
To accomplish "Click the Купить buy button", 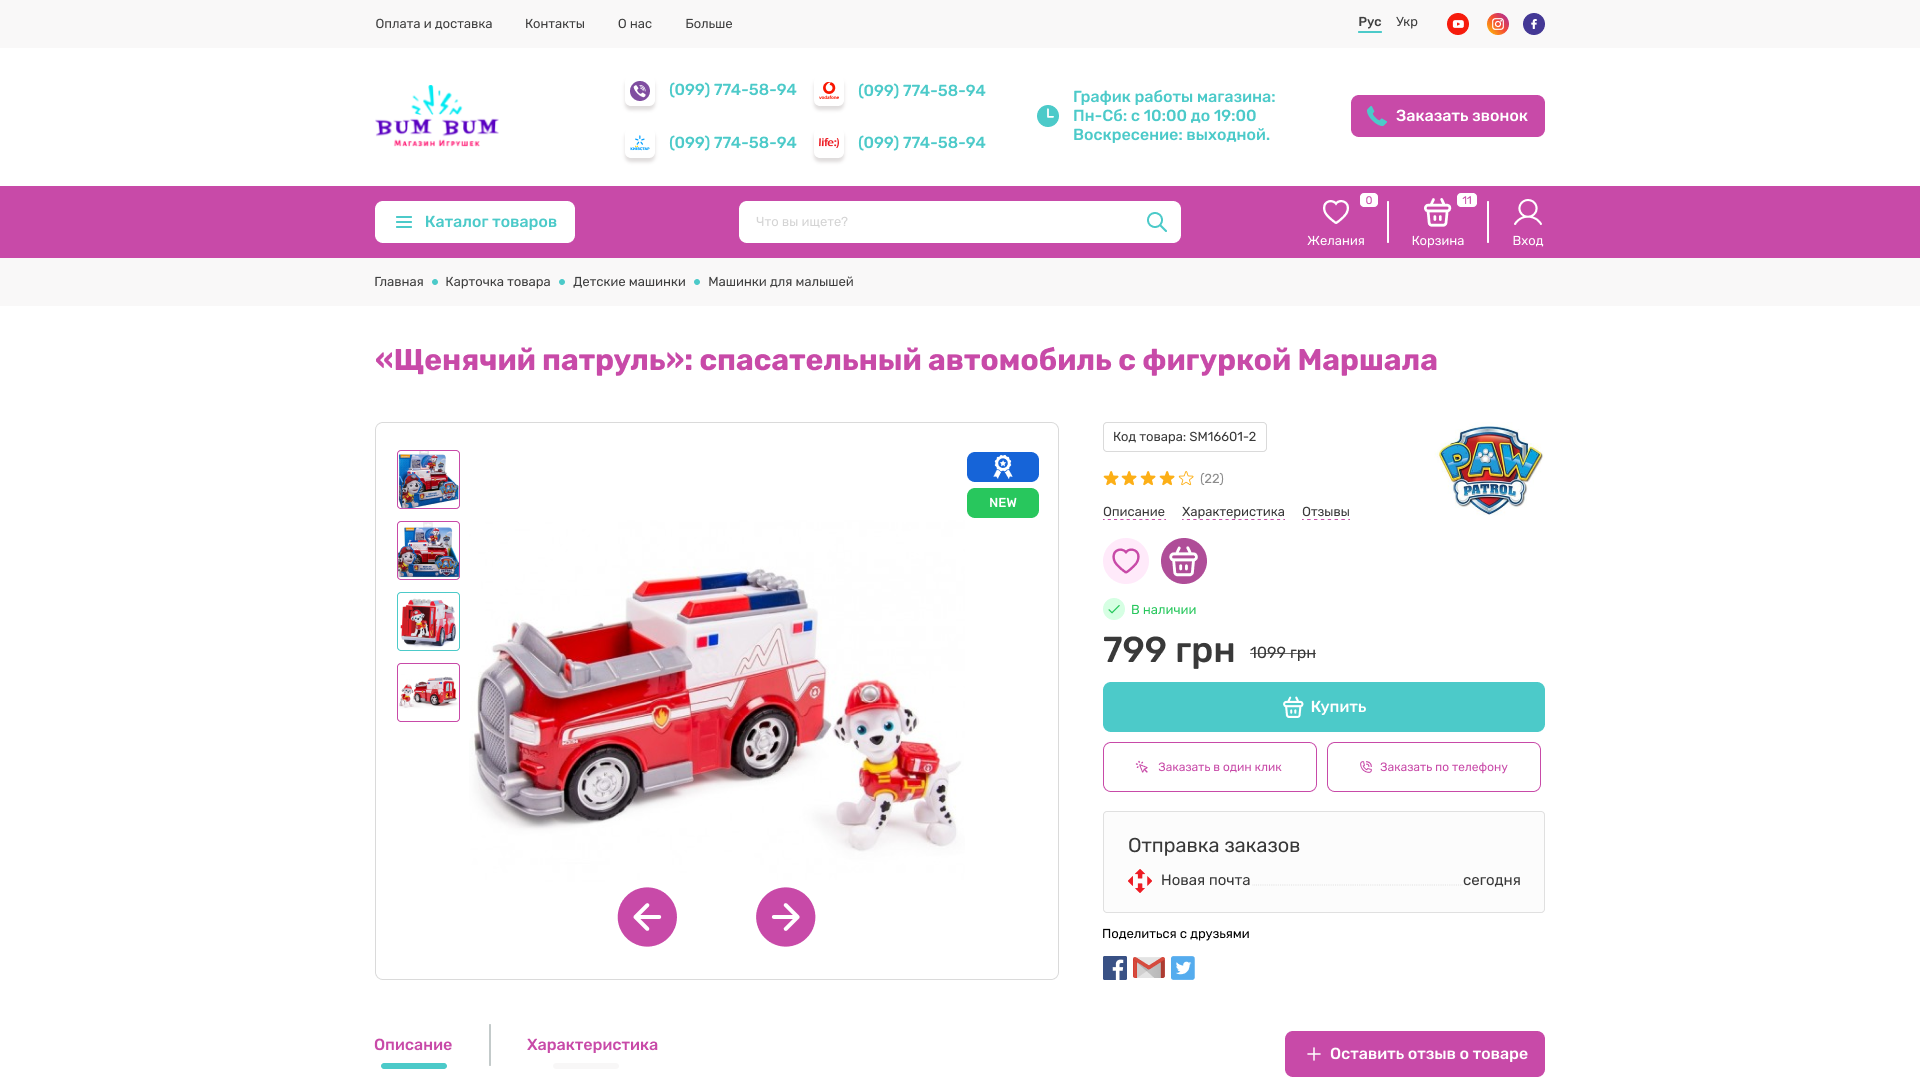I will click(x=1324, y=707).
